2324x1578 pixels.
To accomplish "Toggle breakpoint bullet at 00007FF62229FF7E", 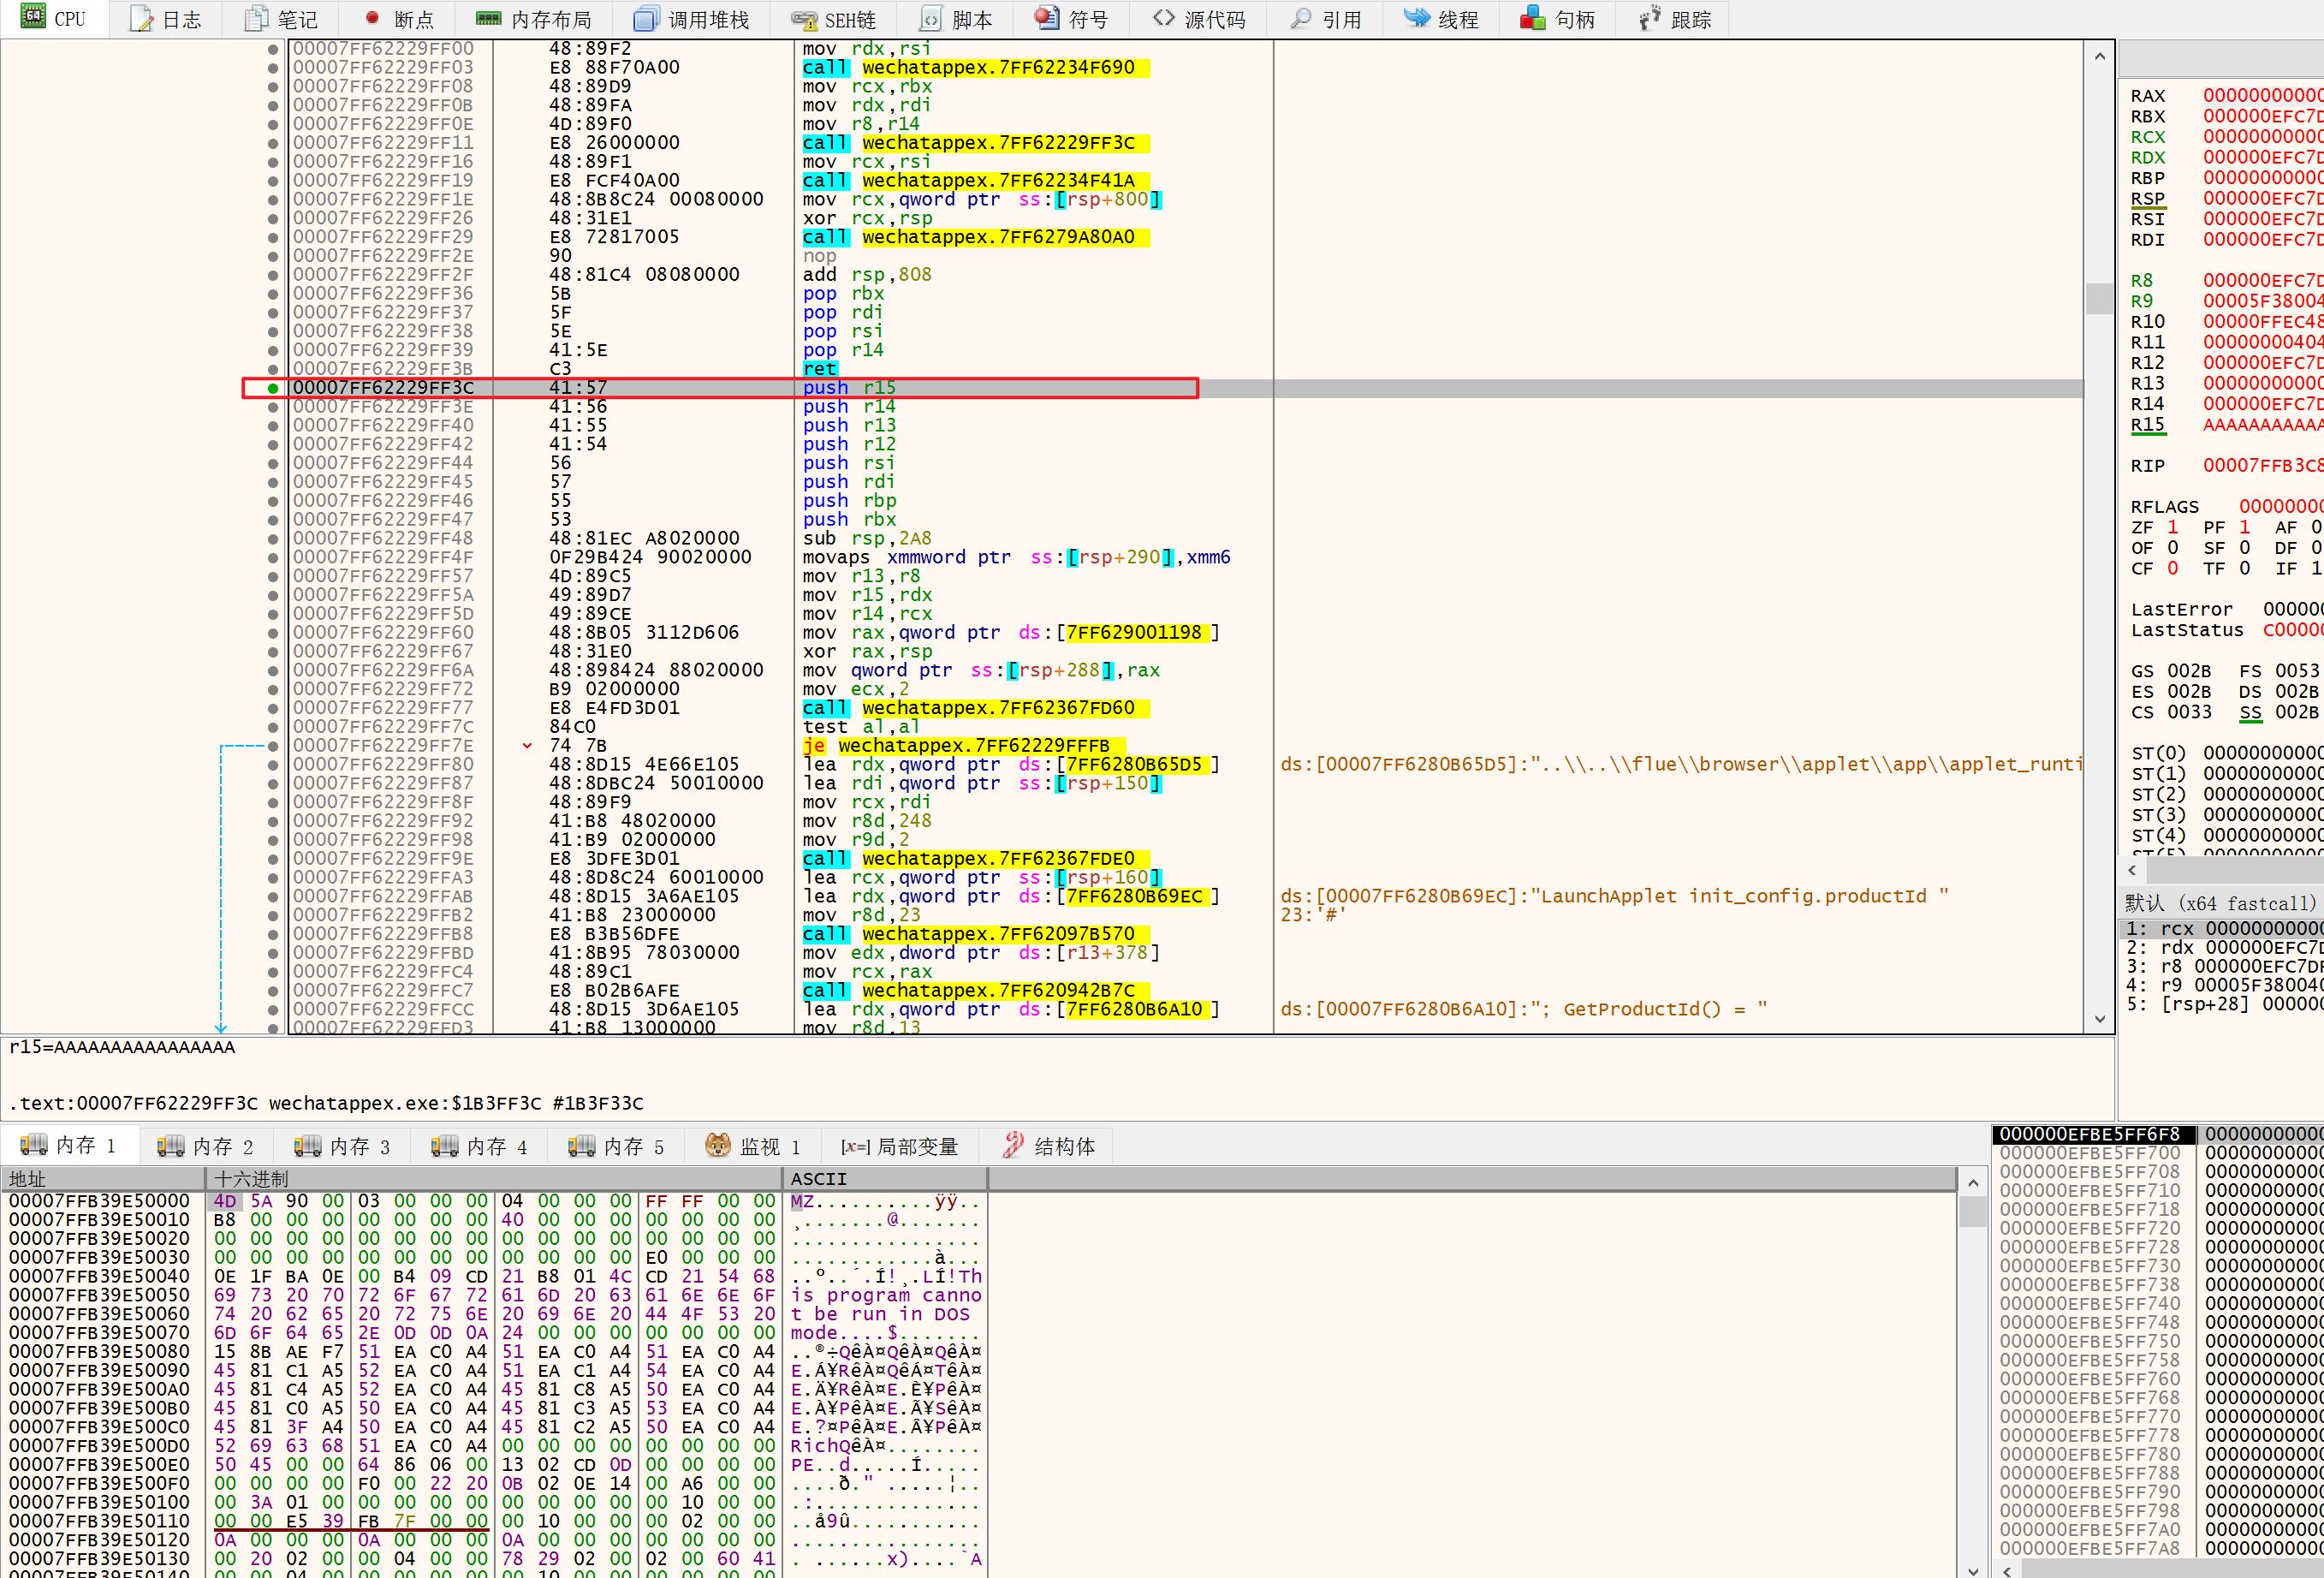I will (273, 746).
